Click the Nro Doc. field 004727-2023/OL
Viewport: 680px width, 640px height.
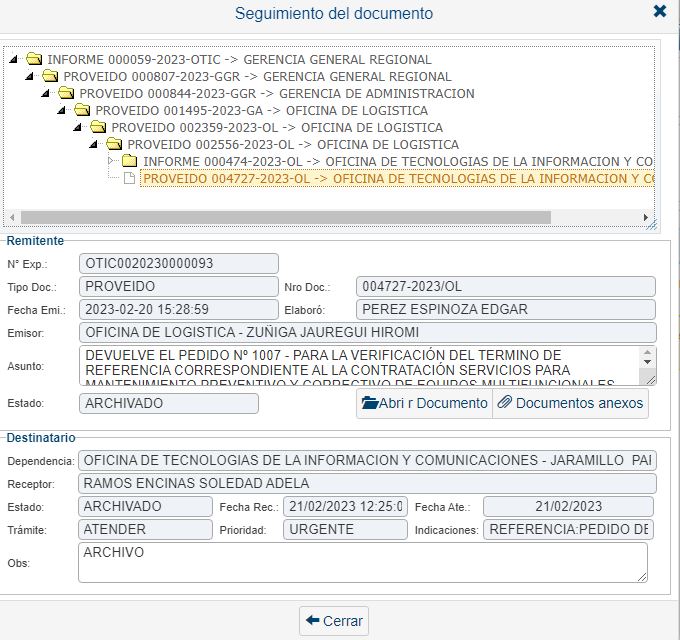(506, 287)
